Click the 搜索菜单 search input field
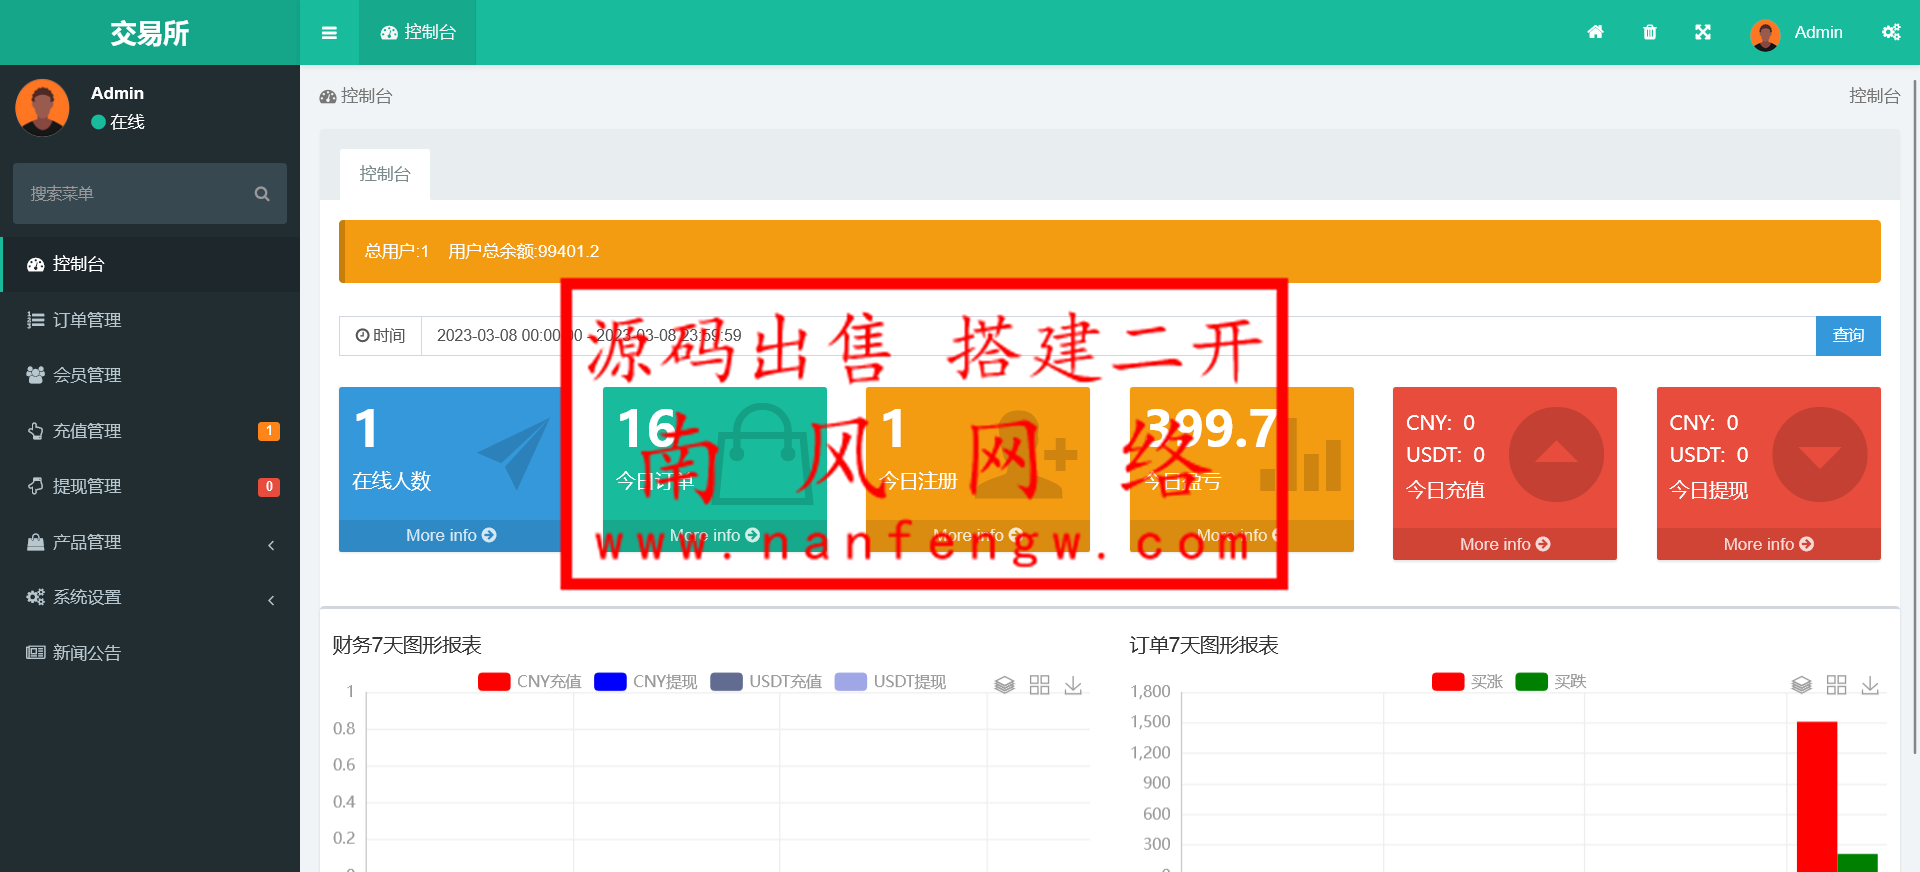 [x=135, y=194]
